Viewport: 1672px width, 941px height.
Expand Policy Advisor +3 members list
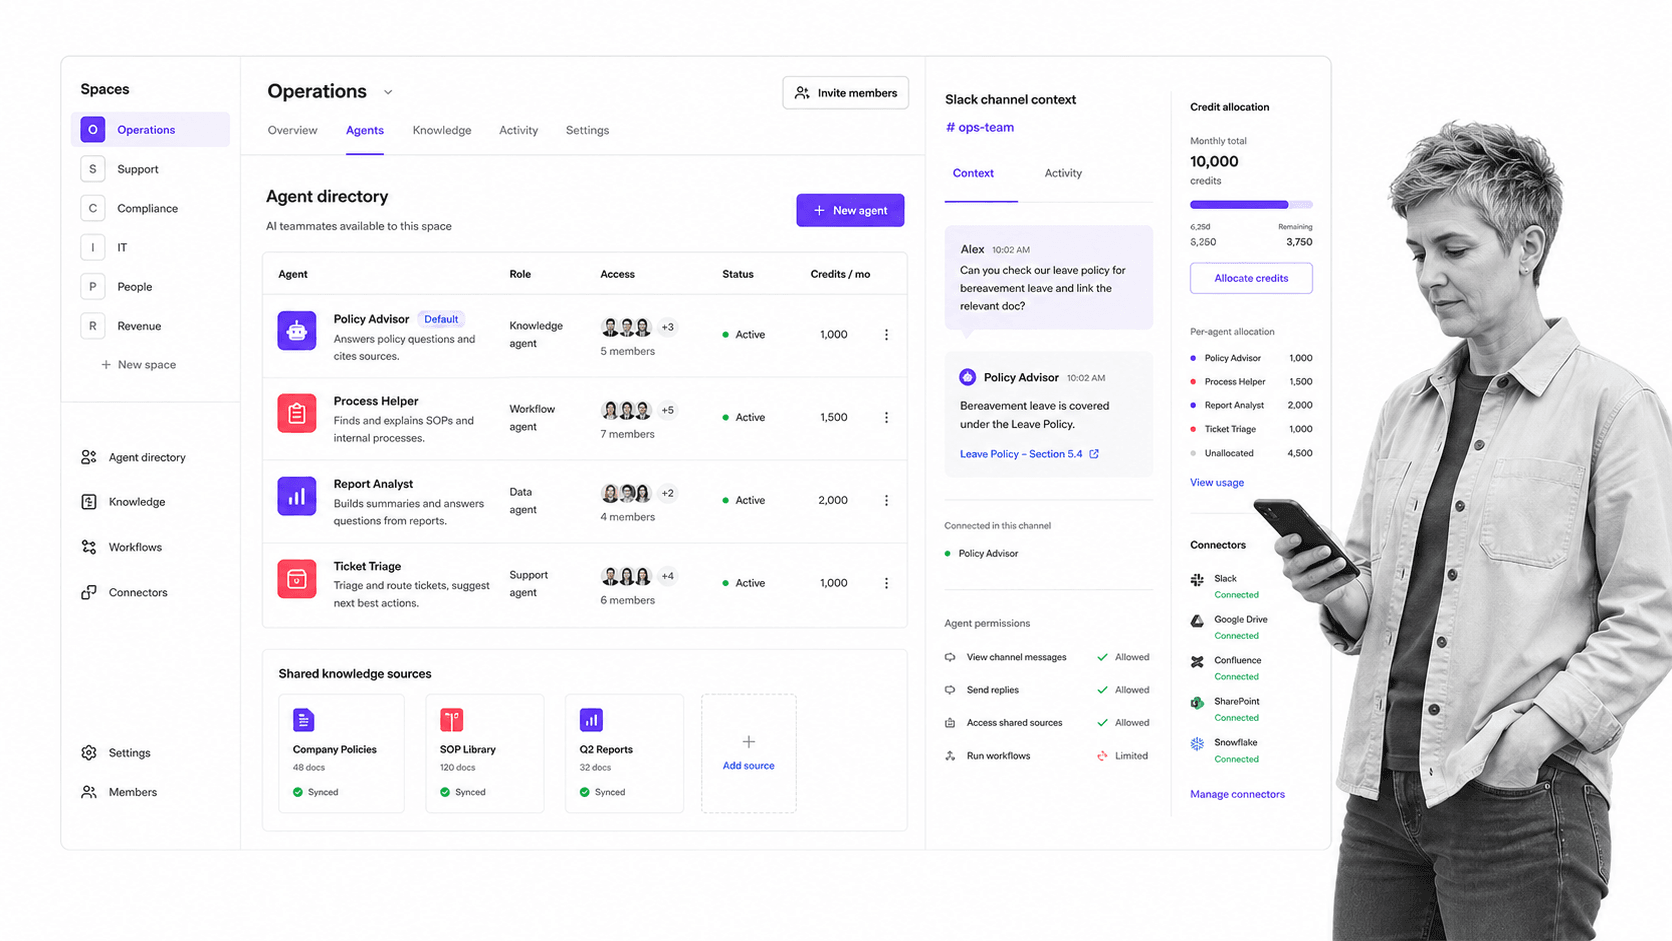[668, 327]
